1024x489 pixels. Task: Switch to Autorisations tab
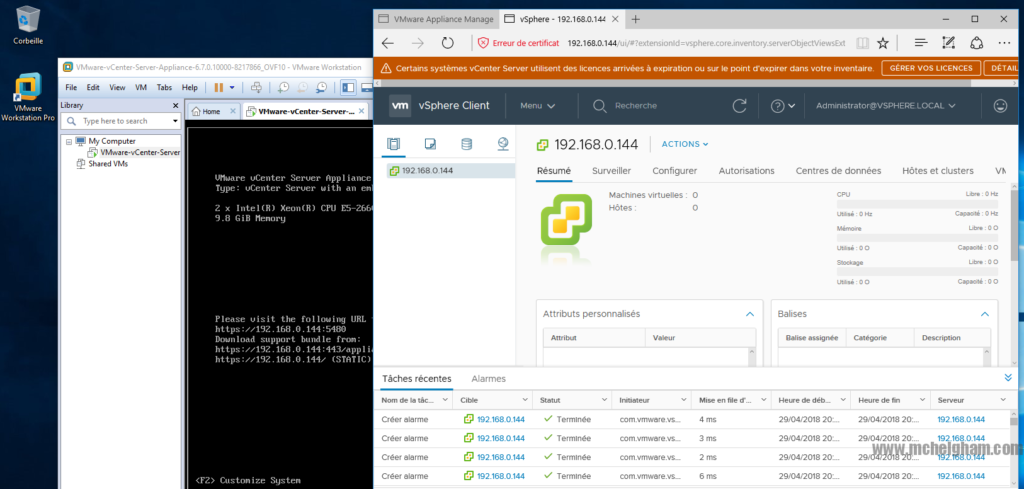click(x=746, y=171)
